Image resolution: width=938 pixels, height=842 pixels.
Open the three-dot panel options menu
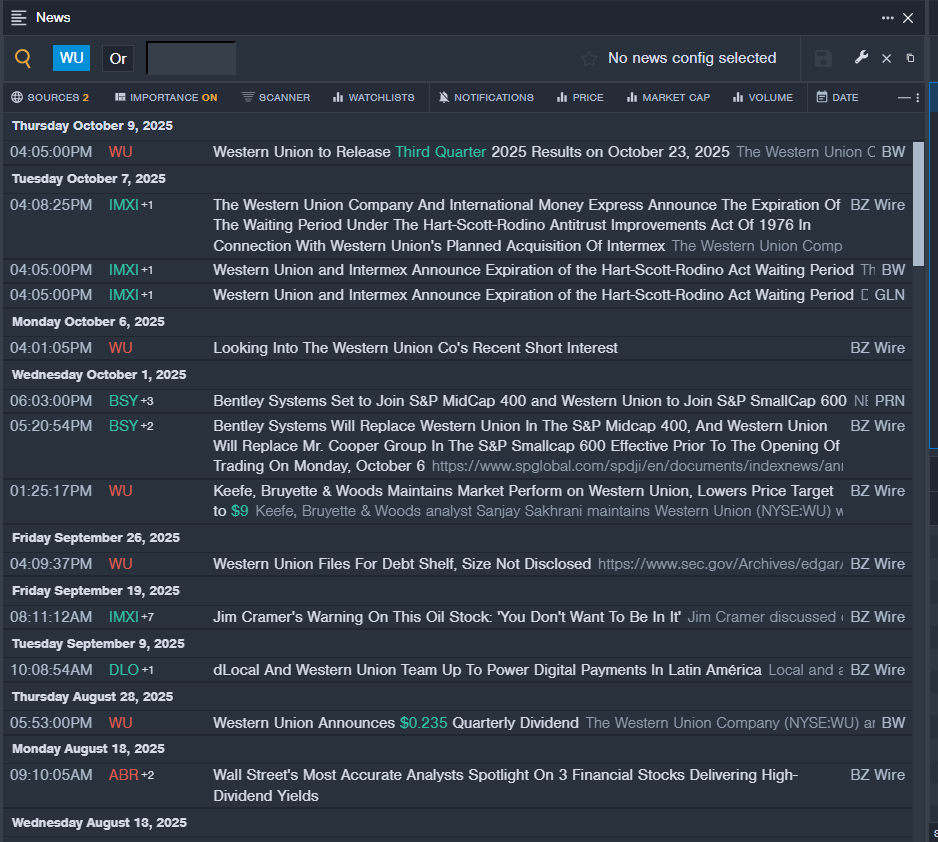887,18
